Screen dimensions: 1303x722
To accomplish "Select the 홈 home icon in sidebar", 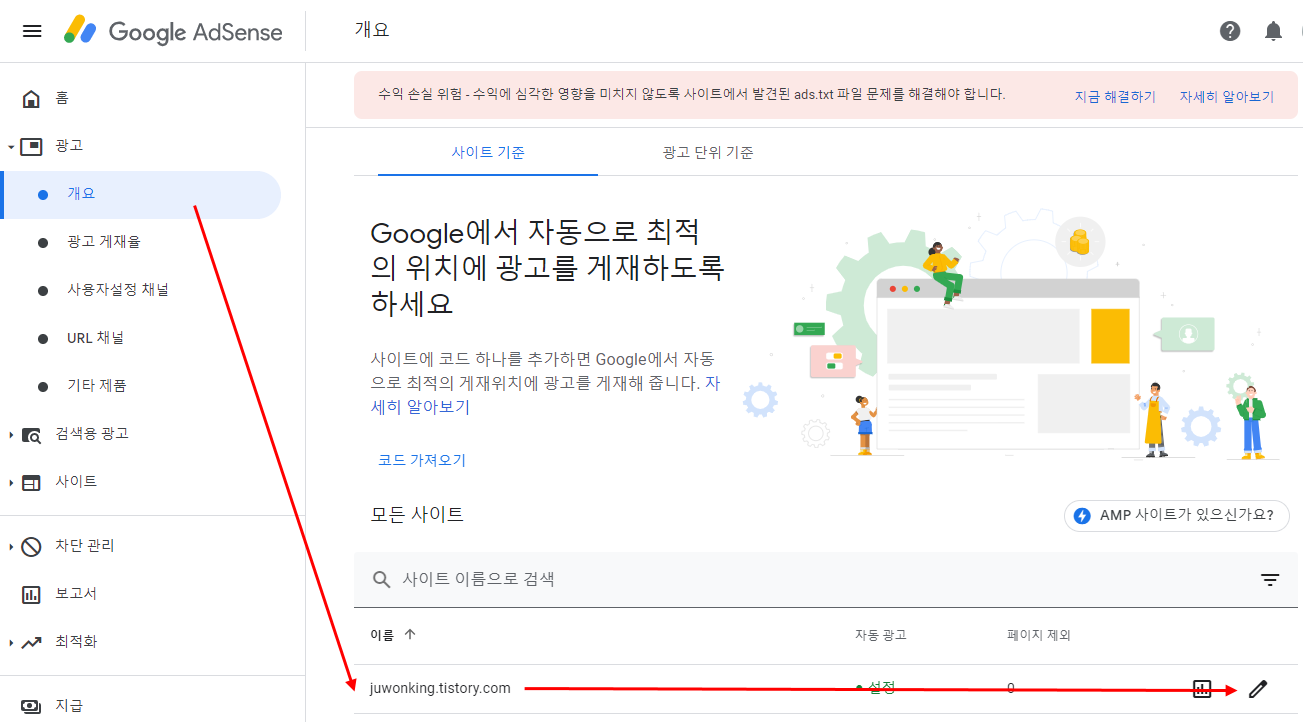I will click(31, 97).
